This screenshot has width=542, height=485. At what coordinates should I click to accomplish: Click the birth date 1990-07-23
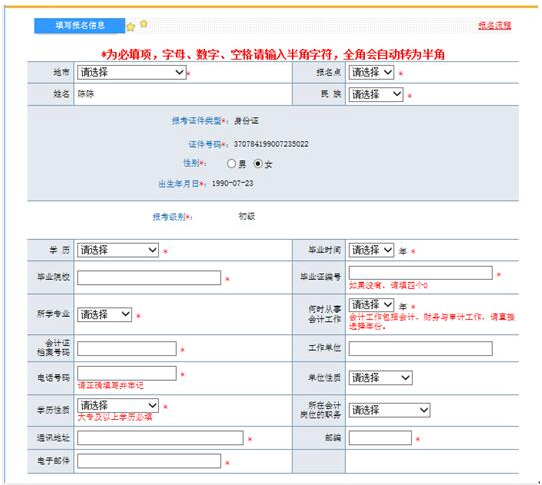(233, 184)
